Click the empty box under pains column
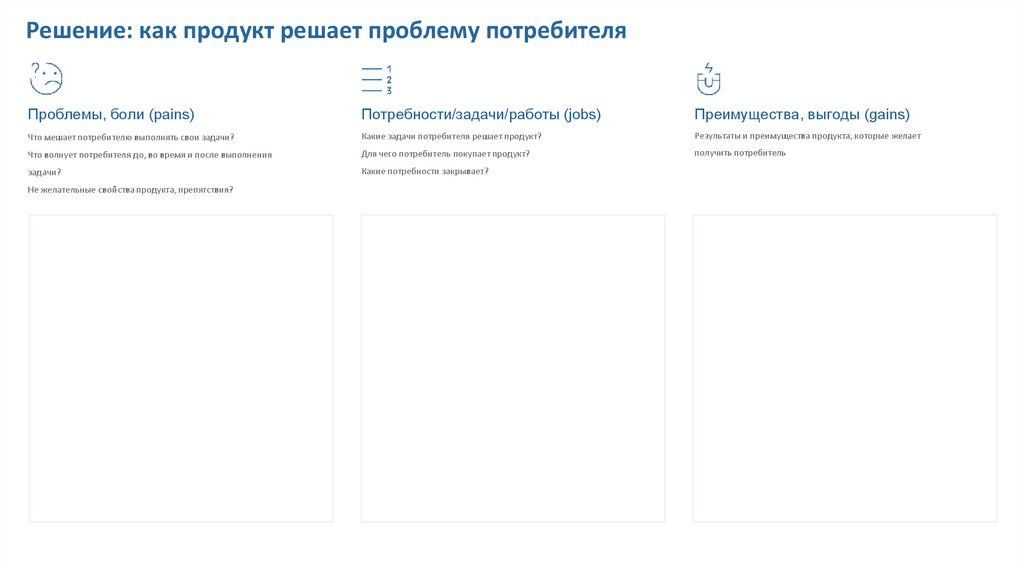 181,368
